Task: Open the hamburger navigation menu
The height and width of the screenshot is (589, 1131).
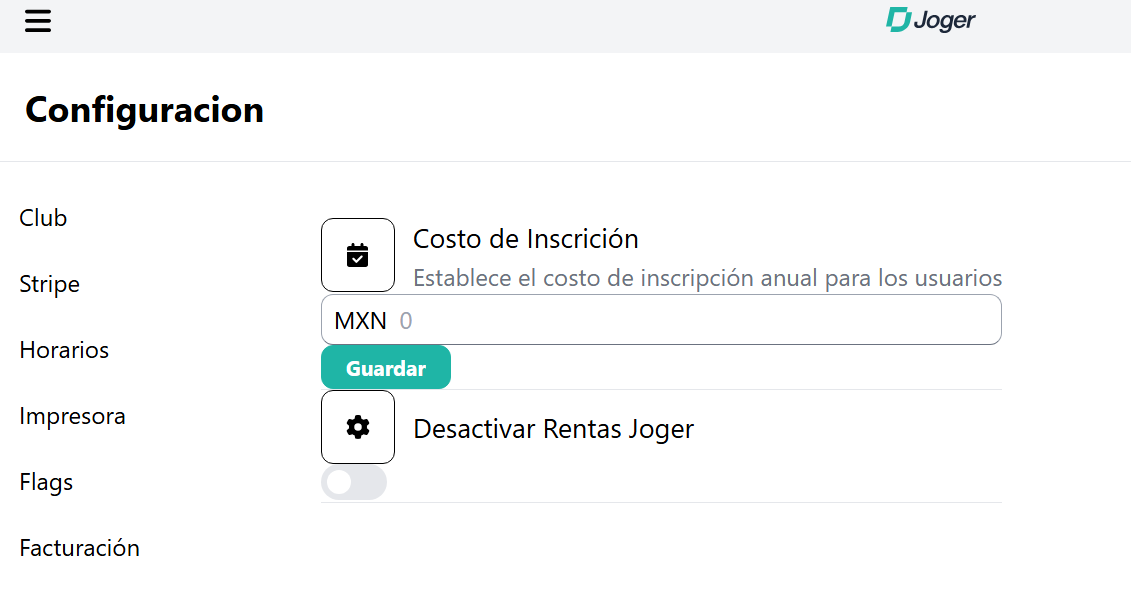Action: pos(38,21)
